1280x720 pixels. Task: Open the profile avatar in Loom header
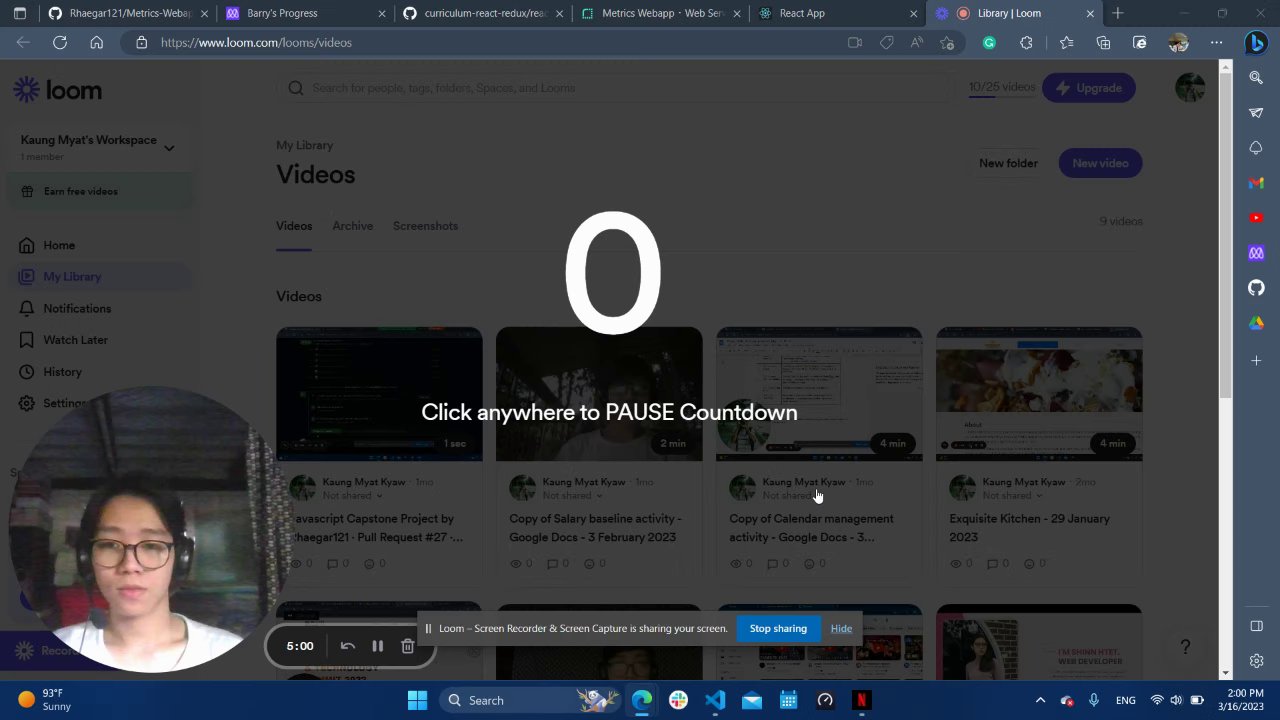(x=1190, y=88)
